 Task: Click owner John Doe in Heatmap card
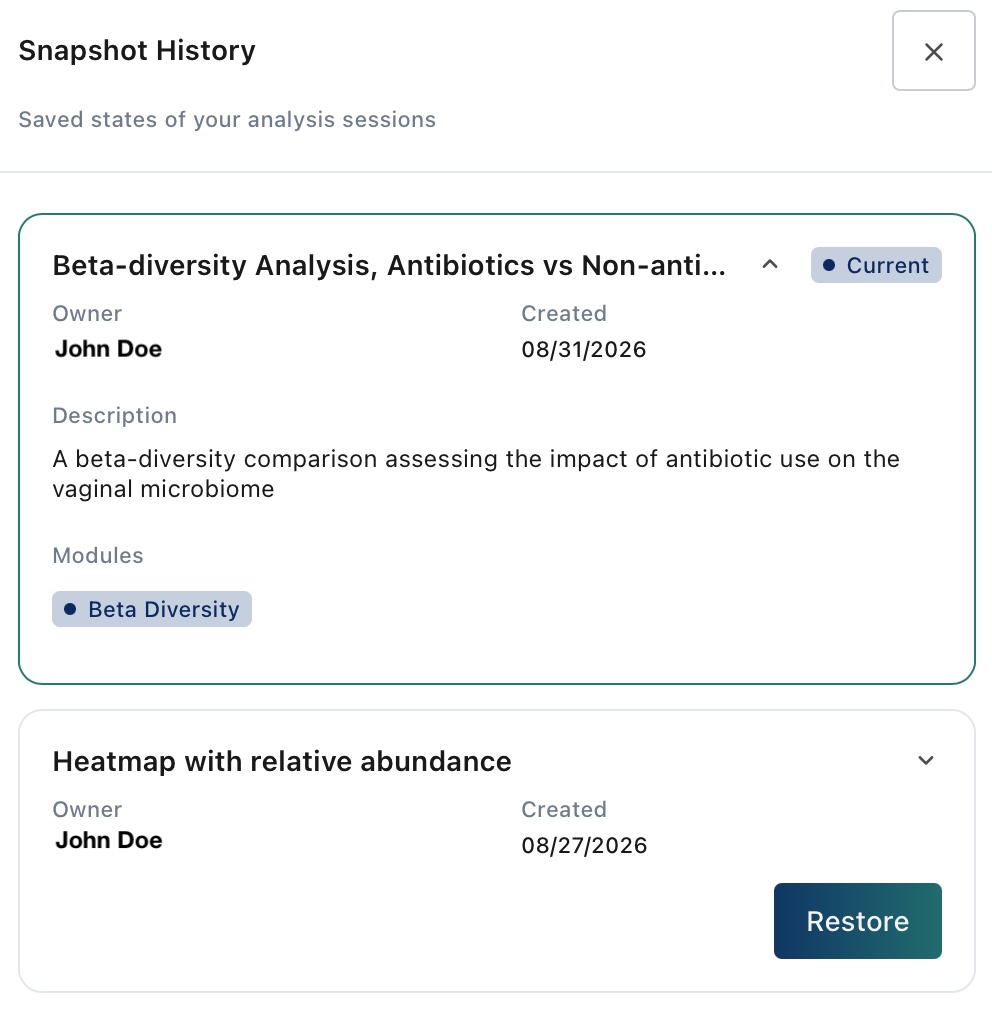pos(108,840)
